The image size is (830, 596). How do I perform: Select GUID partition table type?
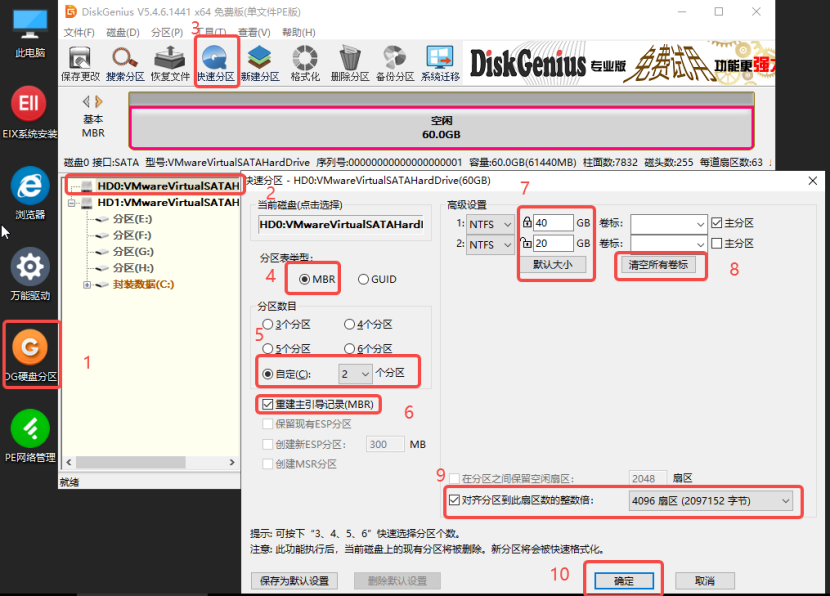[x=377, y=279]
